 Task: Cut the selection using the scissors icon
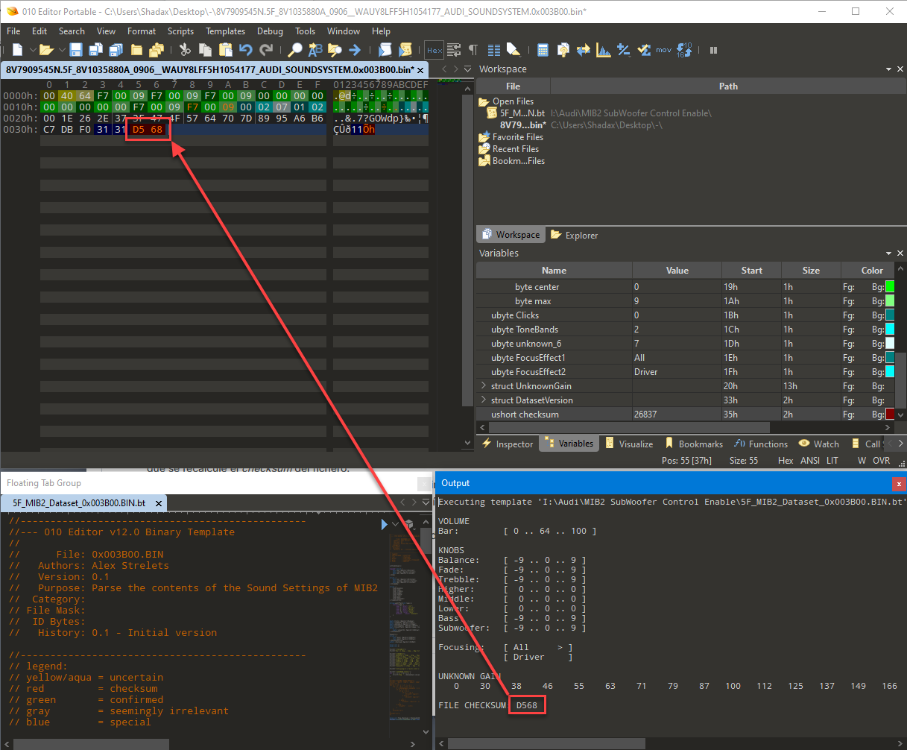(x=185, y=50)
